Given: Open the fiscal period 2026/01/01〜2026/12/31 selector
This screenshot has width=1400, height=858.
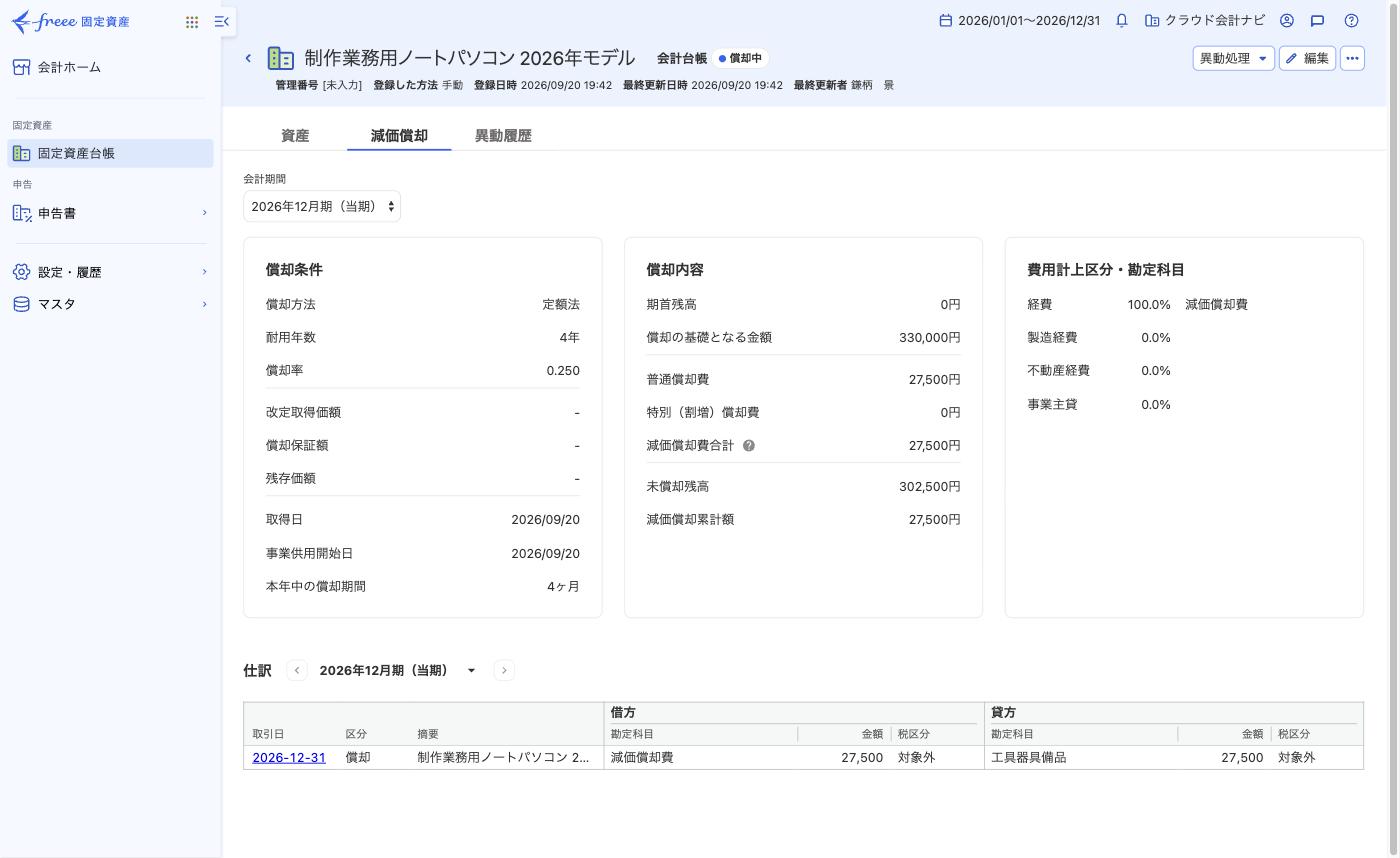Looking at the screenshot, I should 1019,20.
